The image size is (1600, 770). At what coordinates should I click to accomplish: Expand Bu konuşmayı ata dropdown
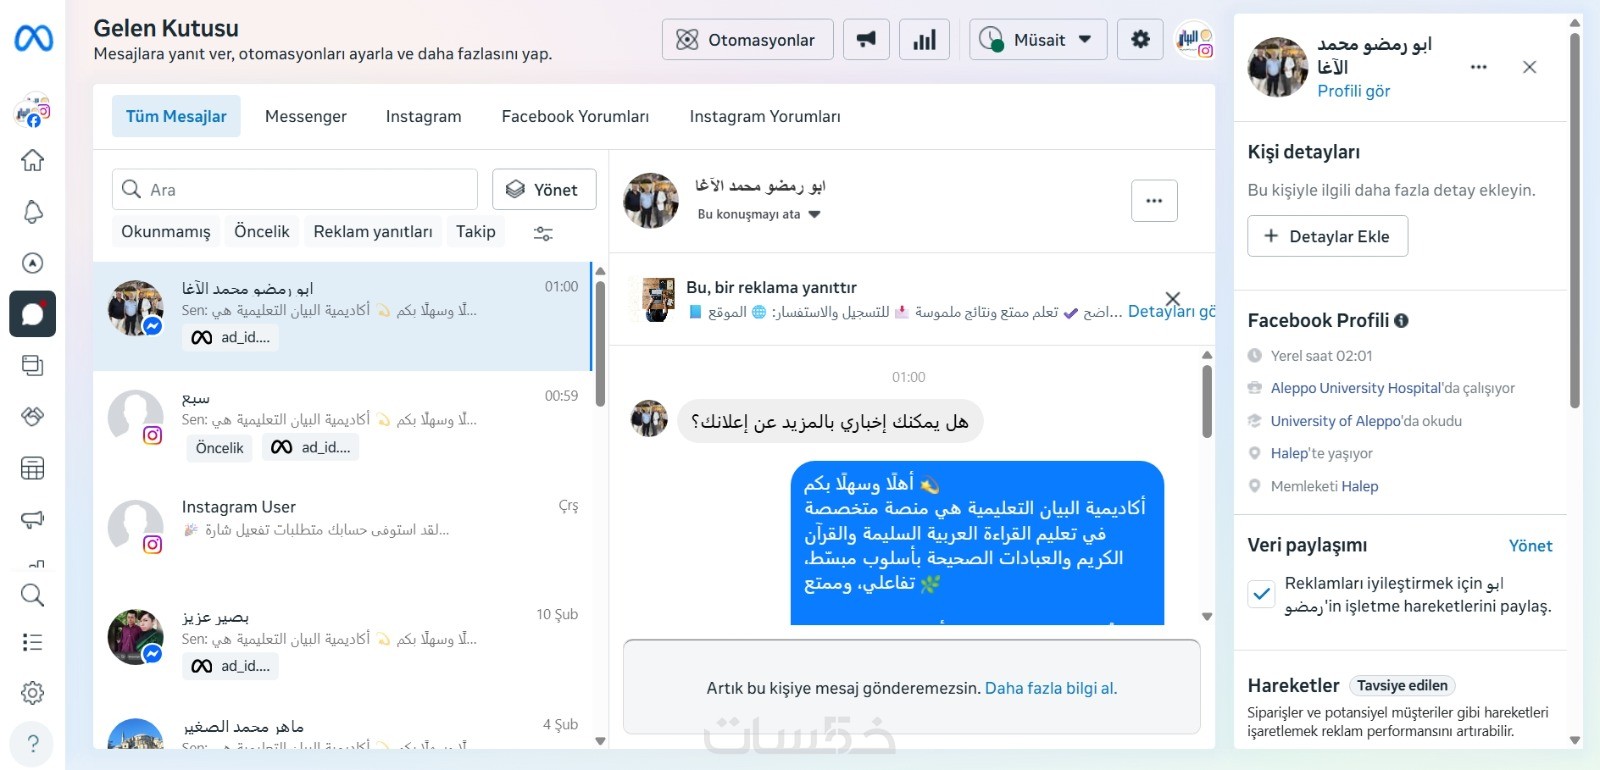(759, 214)
